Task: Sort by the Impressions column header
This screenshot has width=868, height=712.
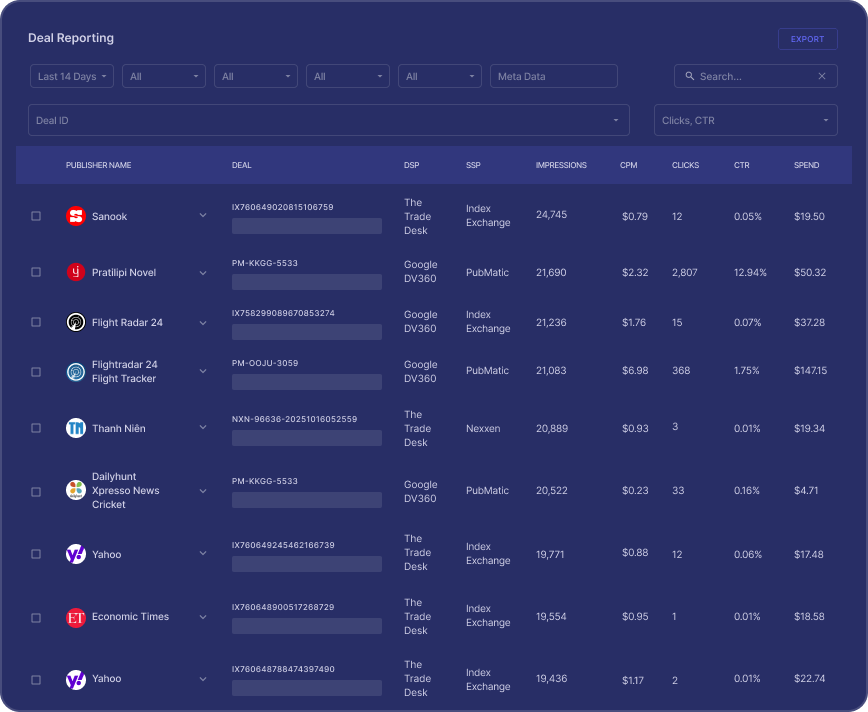Action: click(561, 165)
